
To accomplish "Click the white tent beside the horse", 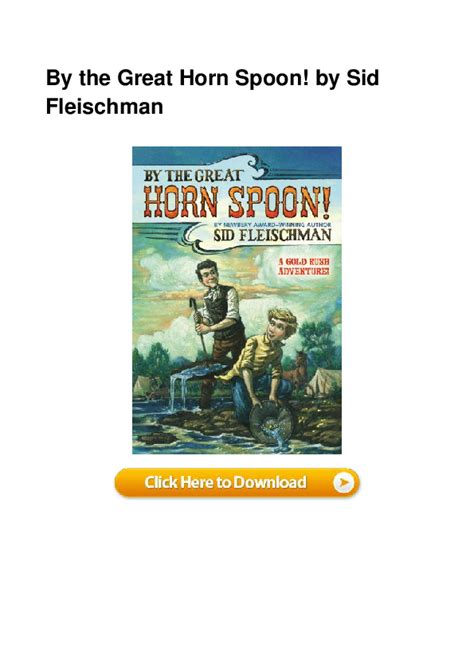I will pyautogui.click(x=324, y=383).
